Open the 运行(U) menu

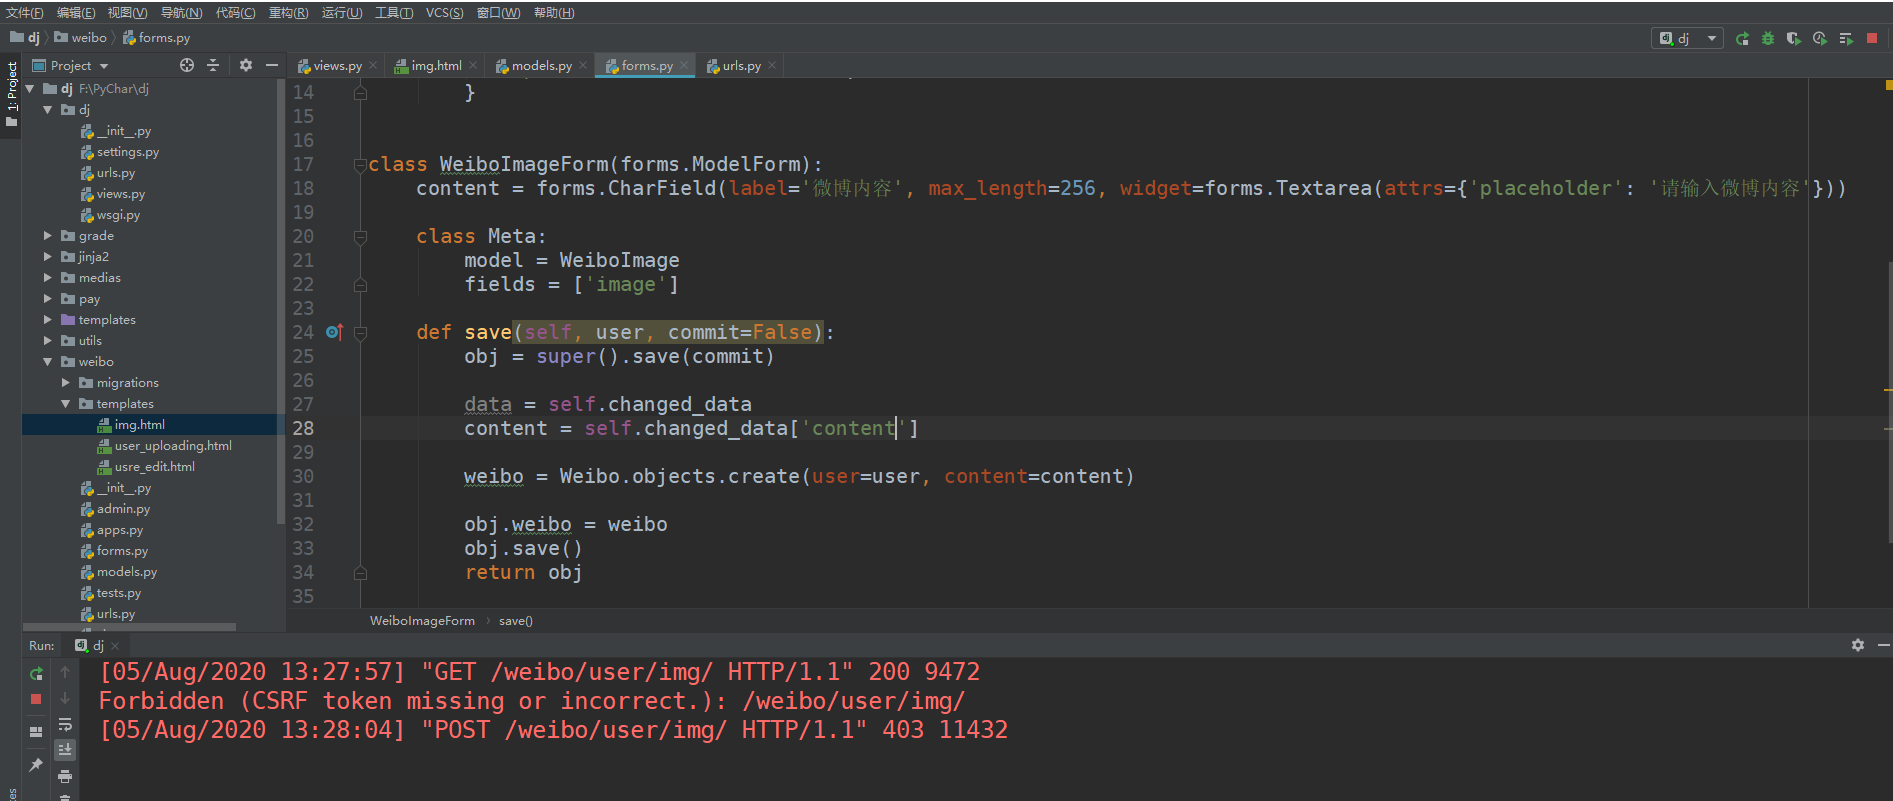click(342, 13)
